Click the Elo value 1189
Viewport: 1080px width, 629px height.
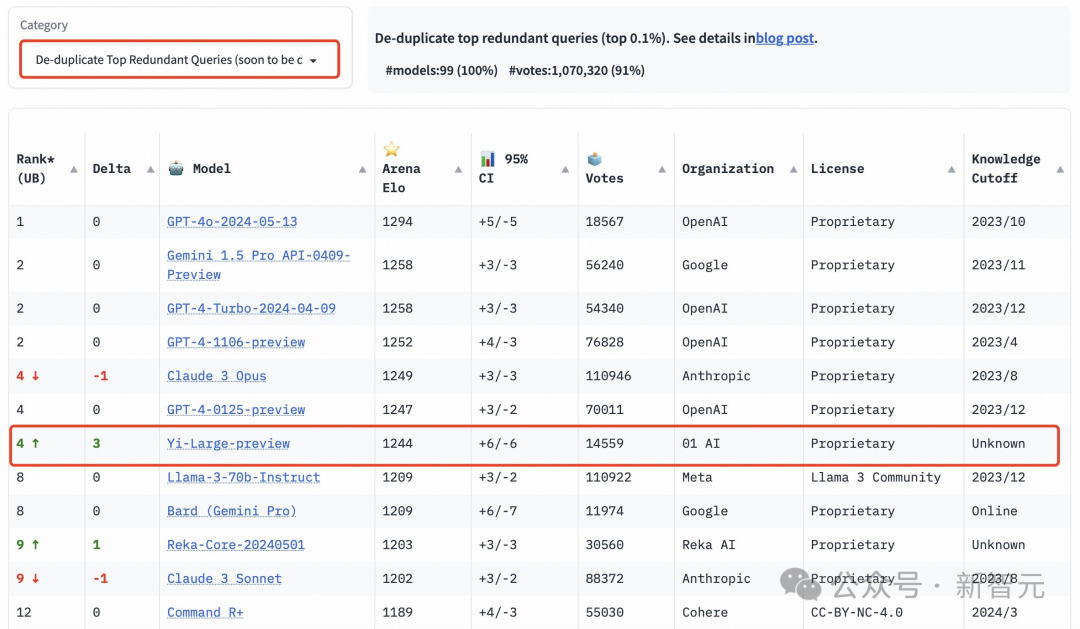(x=397, y=612)
